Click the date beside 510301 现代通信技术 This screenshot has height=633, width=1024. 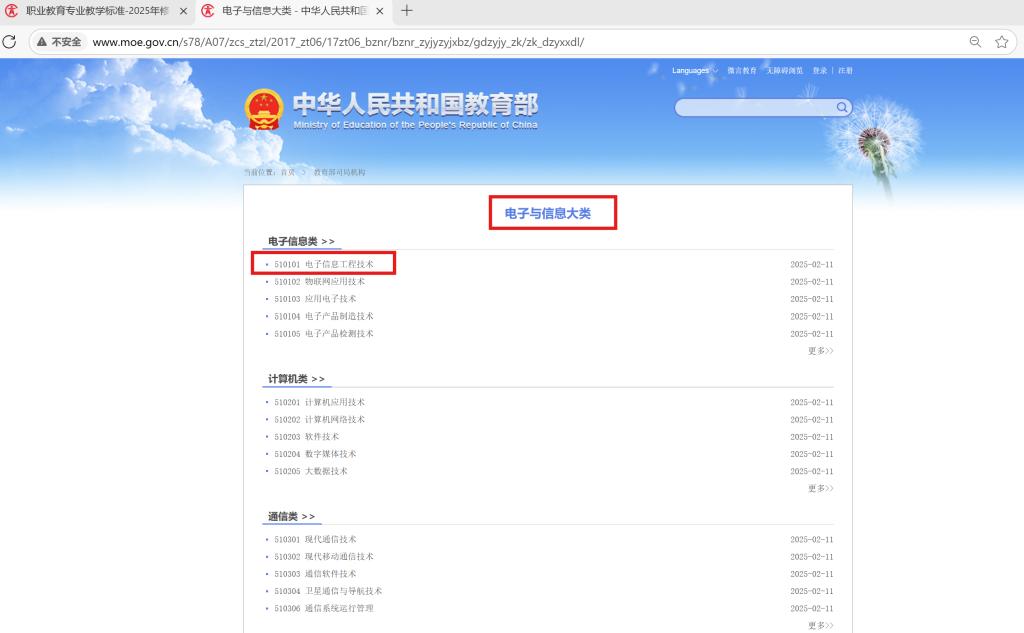(812, 540)
